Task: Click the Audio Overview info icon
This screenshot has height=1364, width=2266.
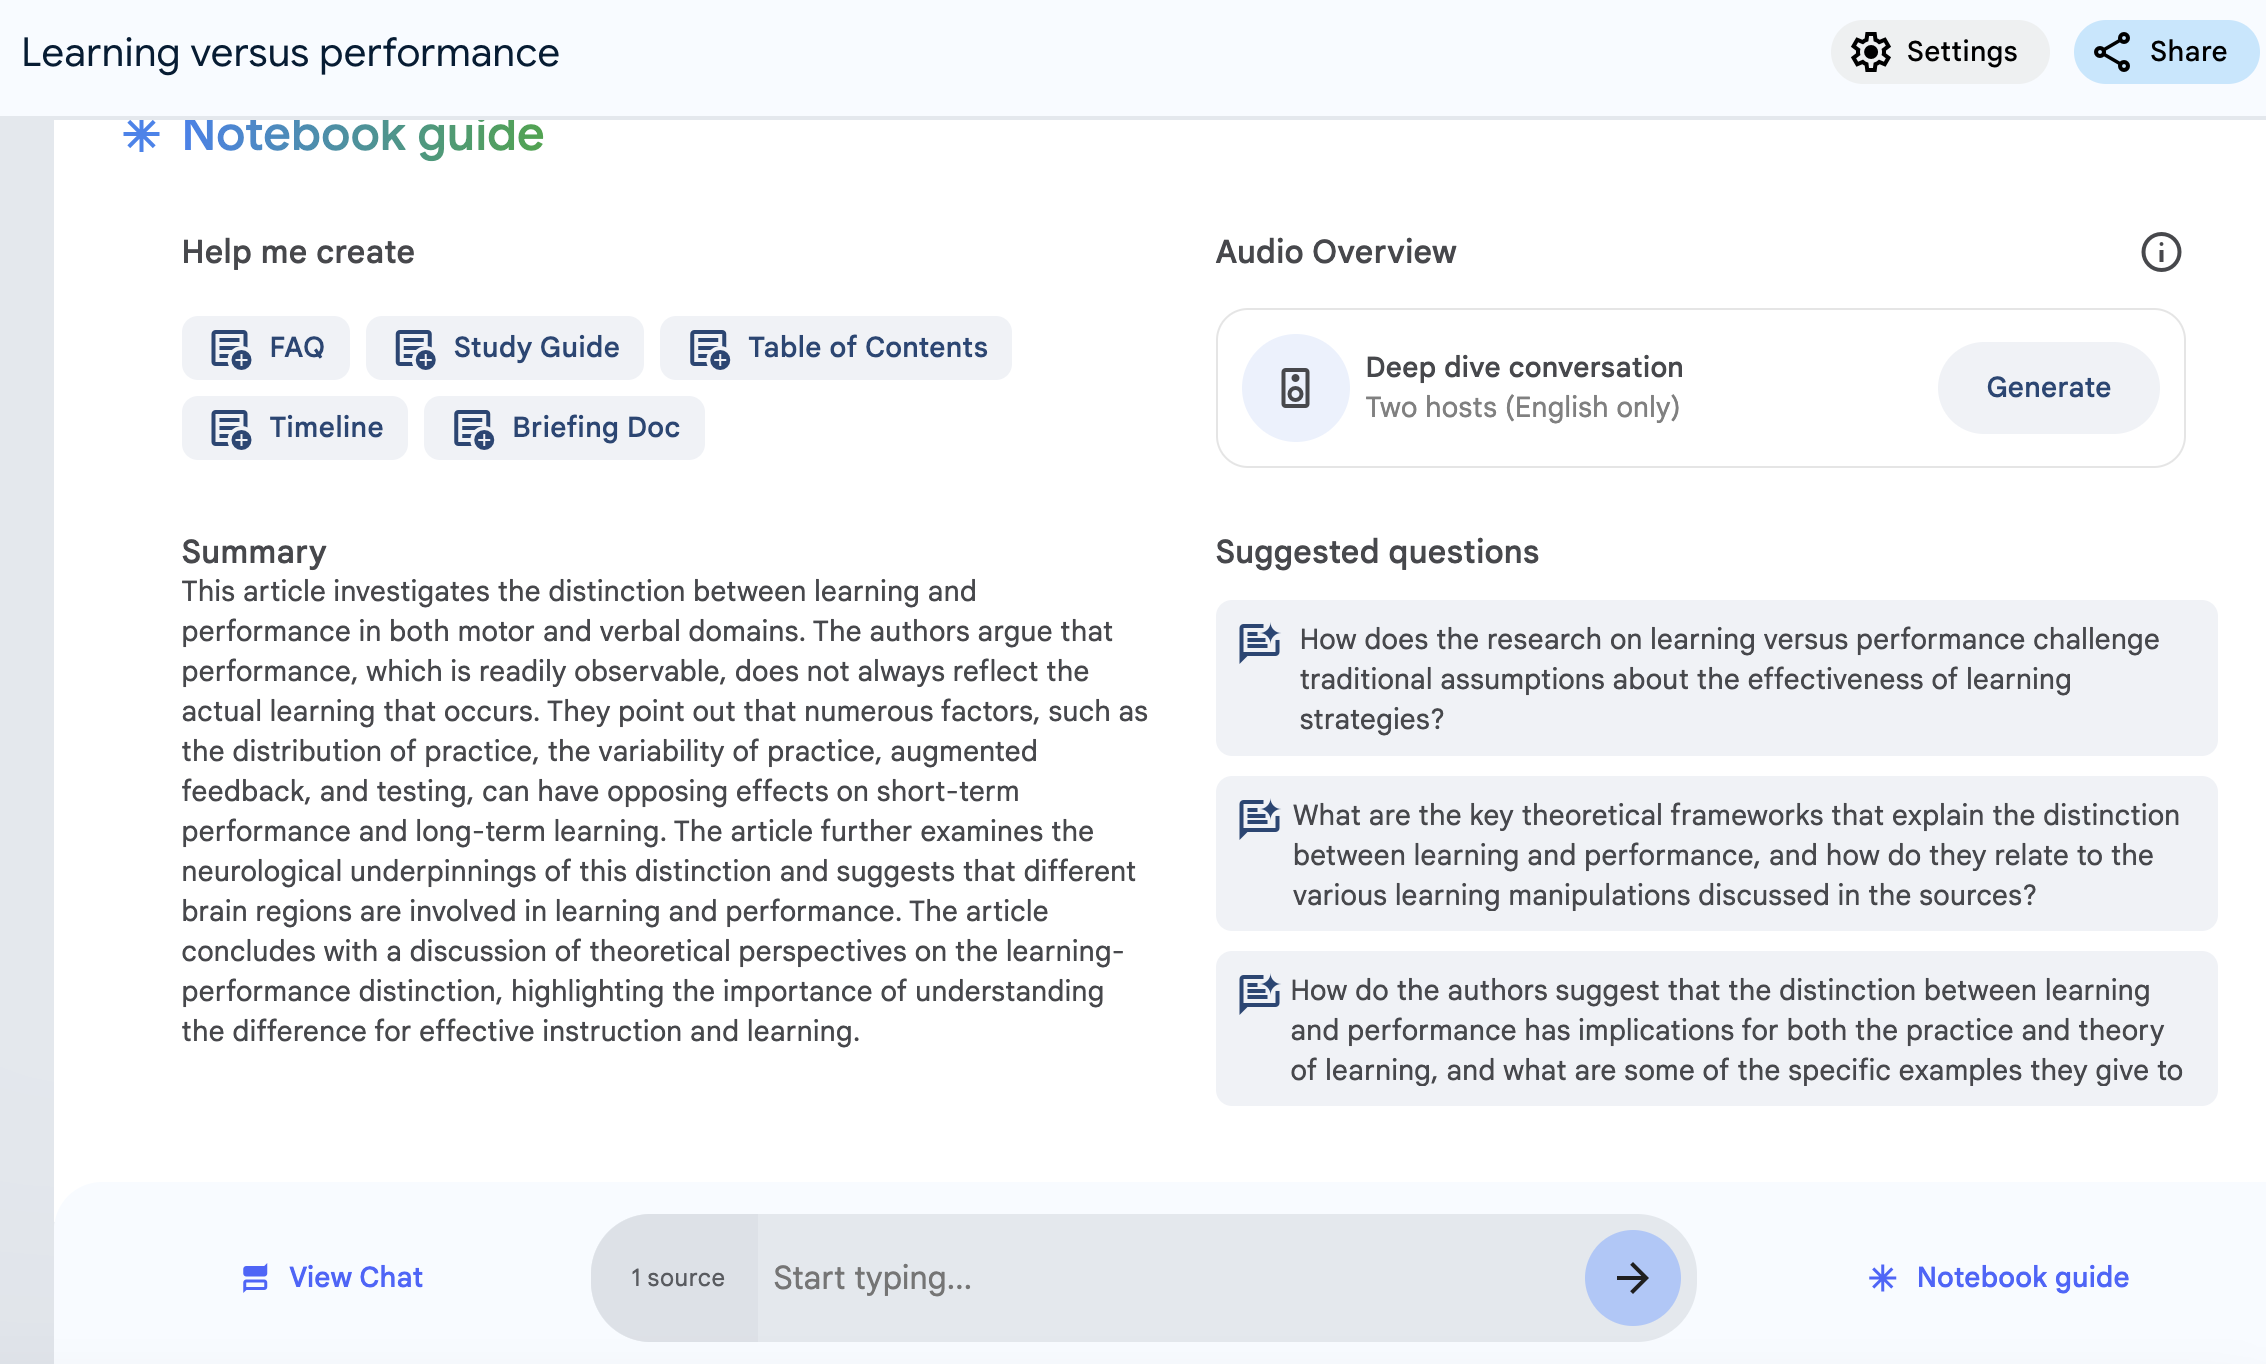Action: pos(2160,252)
